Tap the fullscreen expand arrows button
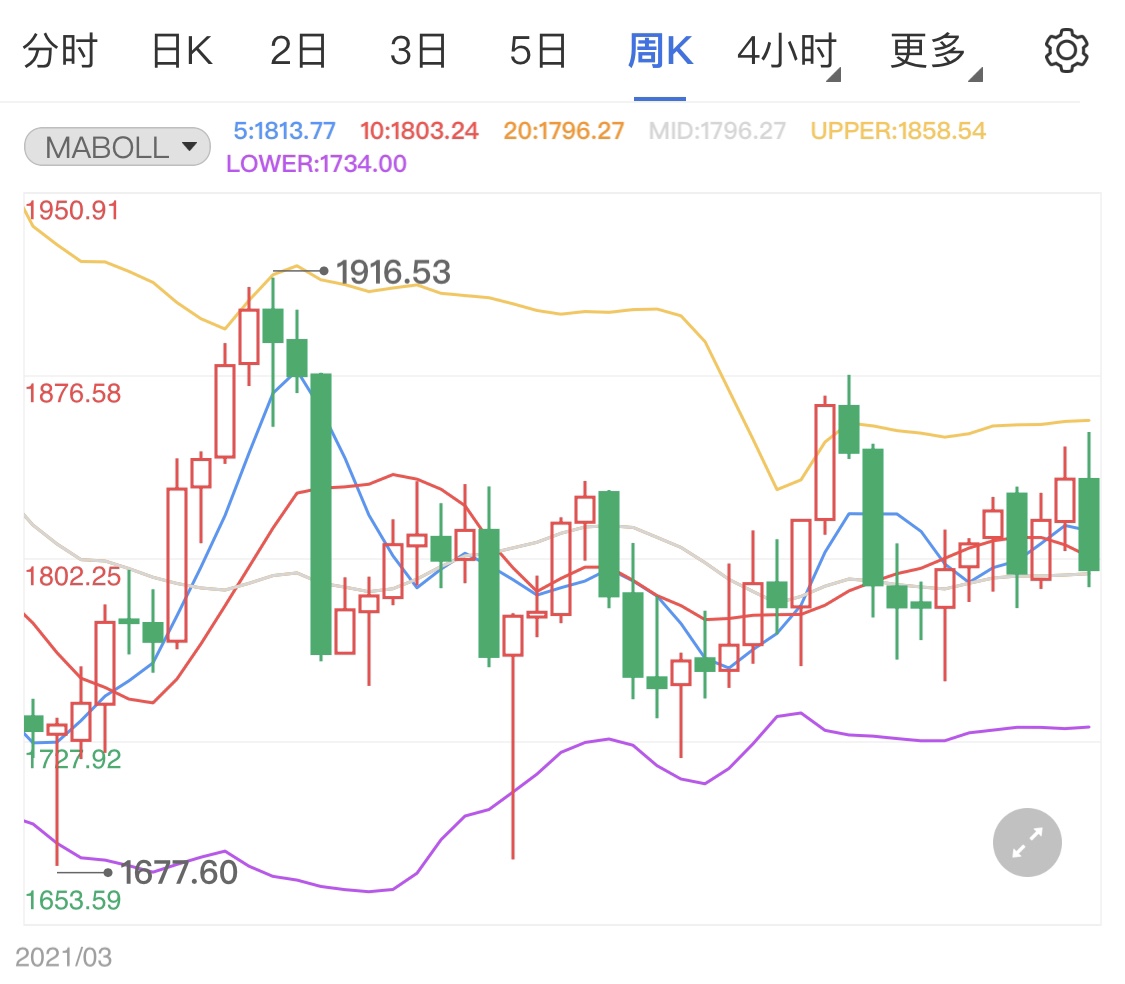 click(1027, 843)
